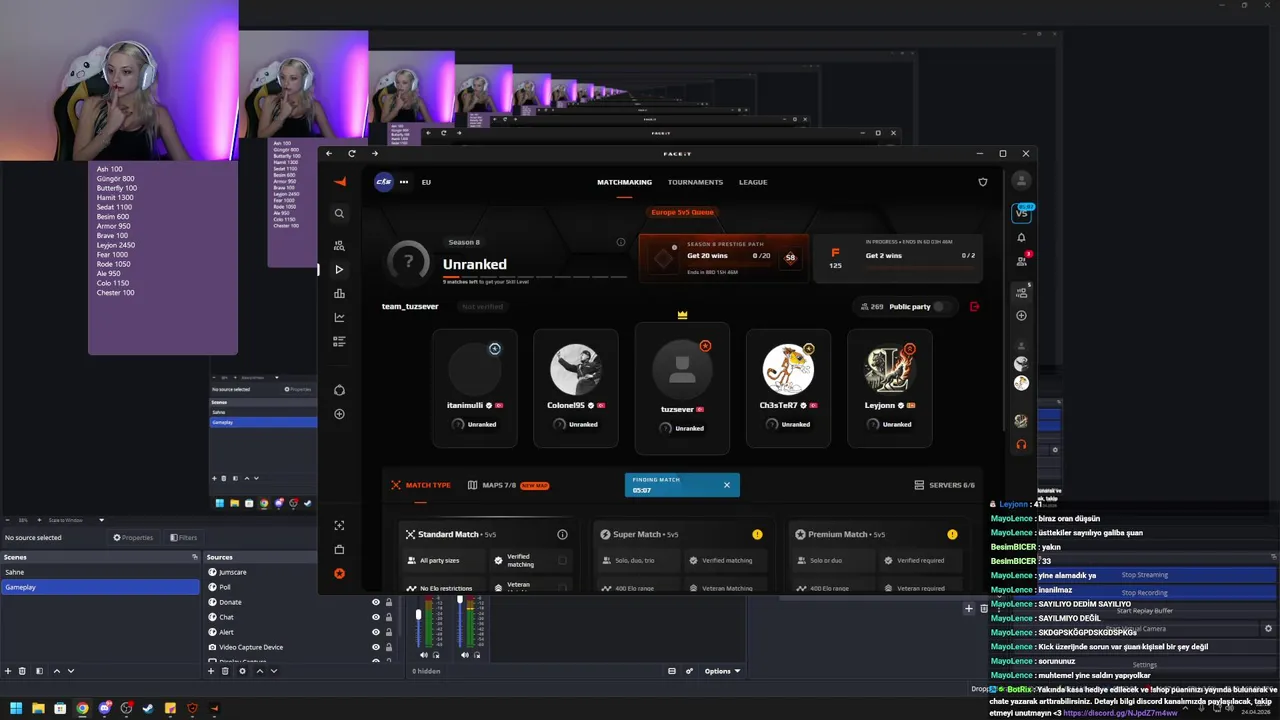The width and height of the screenshot is (1280, 720).
Task: Click Stop Streaming in OBS controls
Action: [x=1144, y=575]
